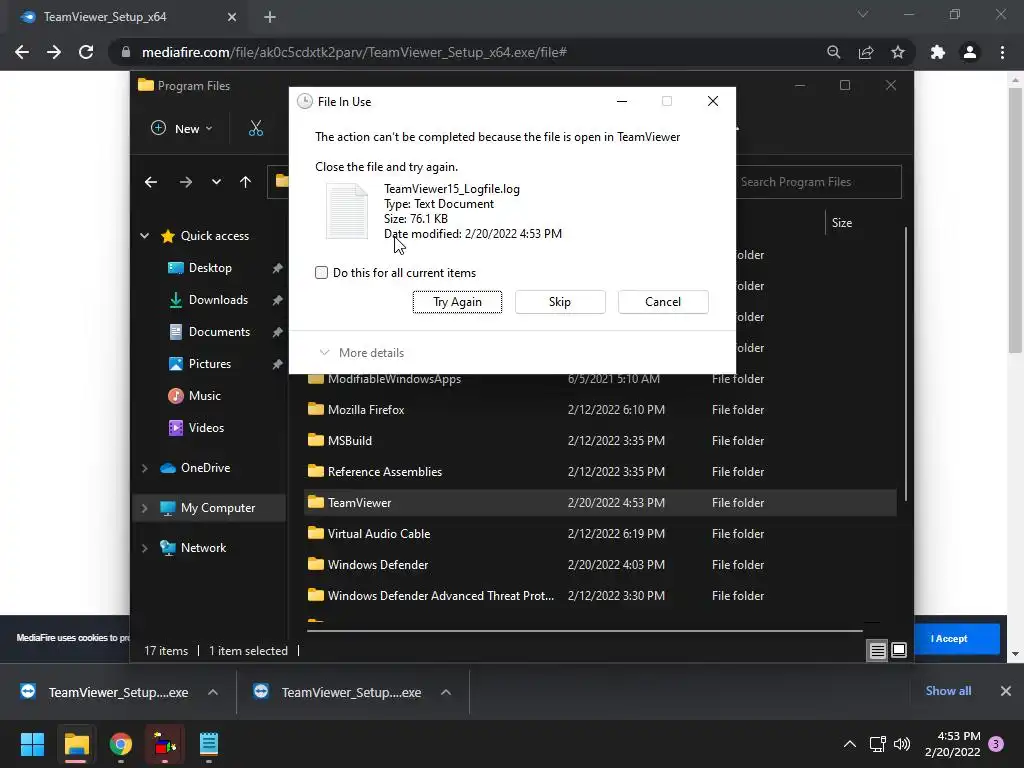Switch to large thumbnails view icon
The height and width of the screenshot is (768, 1024).
tap(899, 650)
